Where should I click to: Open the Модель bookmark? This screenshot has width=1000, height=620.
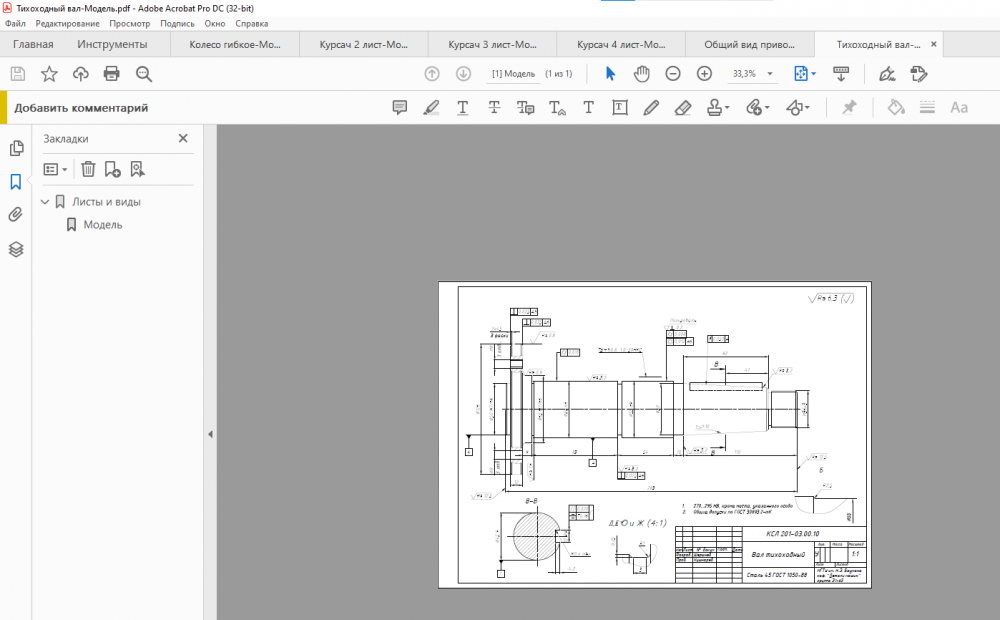coord(103,225)
